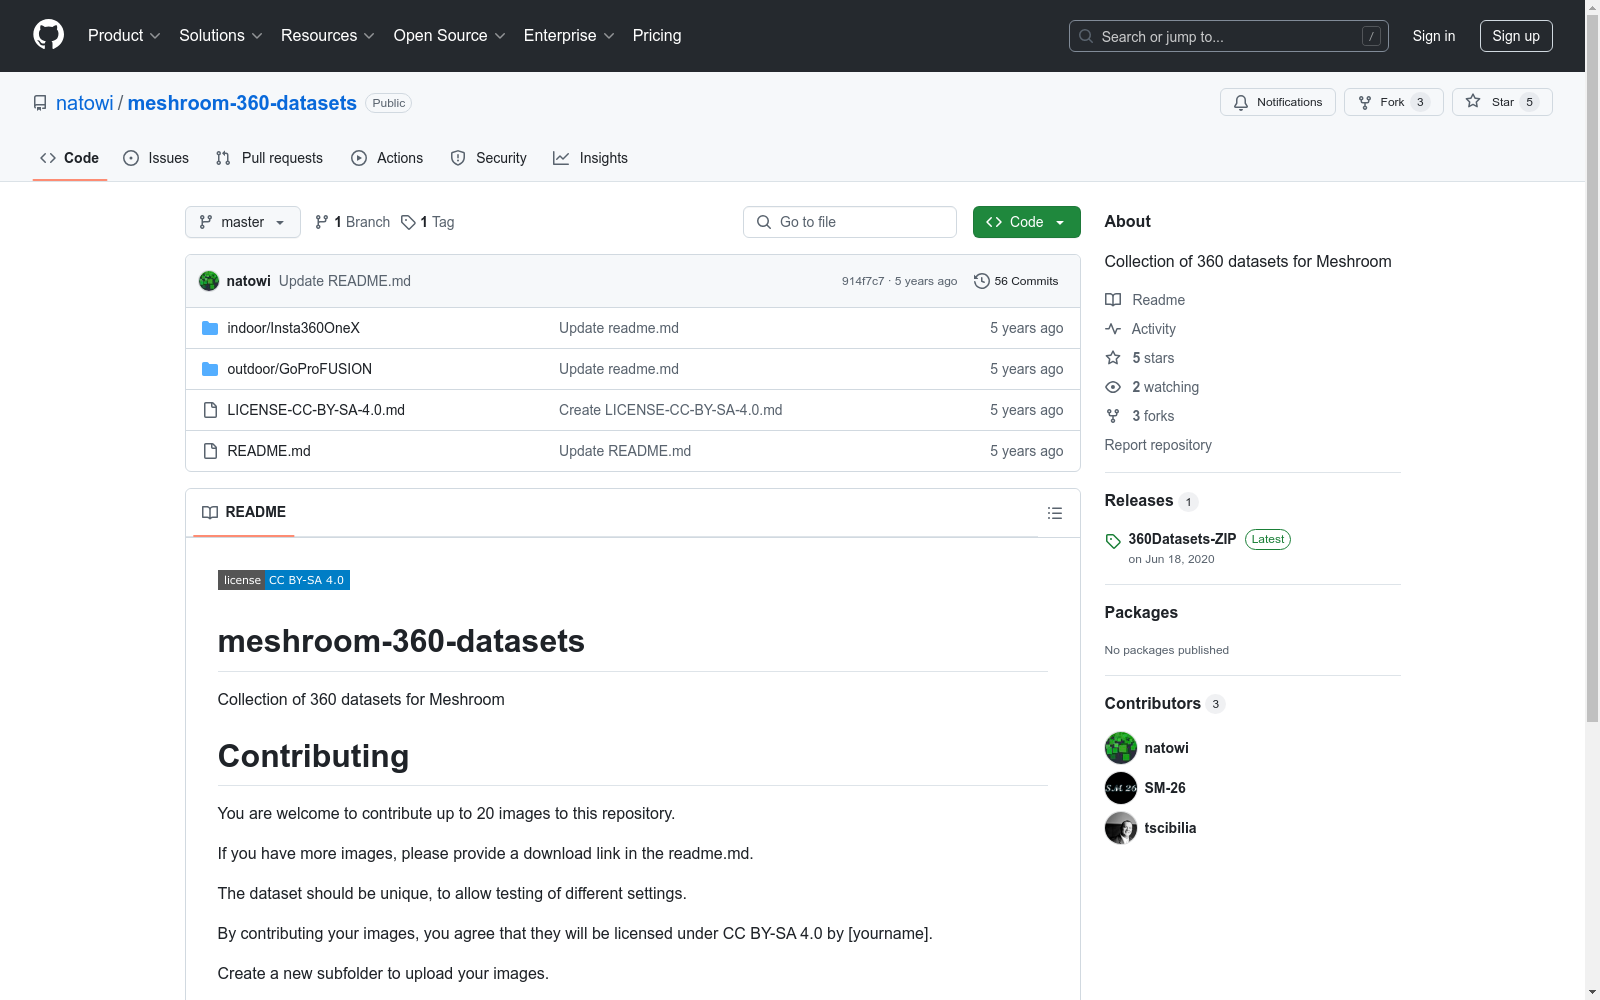Open contributor SM-26 profile

pos(1165,788)
